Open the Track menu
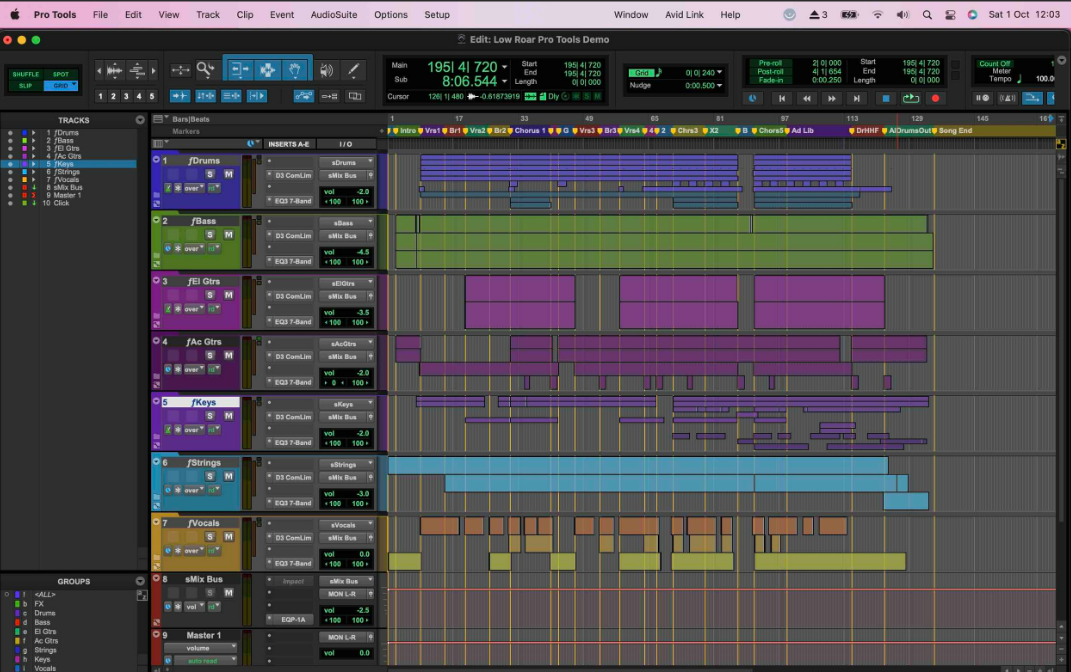The width and height of the screenshot is (1071, 672). tap(208, 14)
